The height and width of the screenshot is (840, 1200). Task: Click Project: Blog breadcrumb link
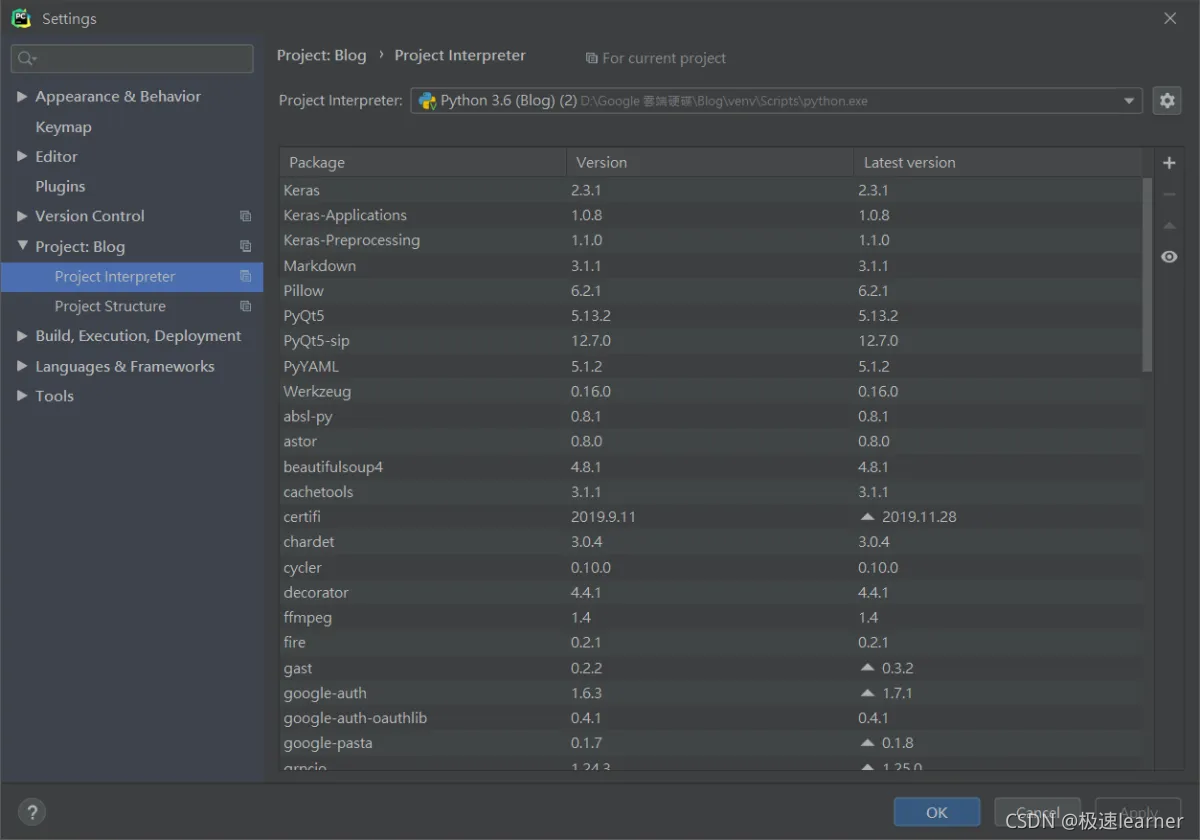[322, 55]
